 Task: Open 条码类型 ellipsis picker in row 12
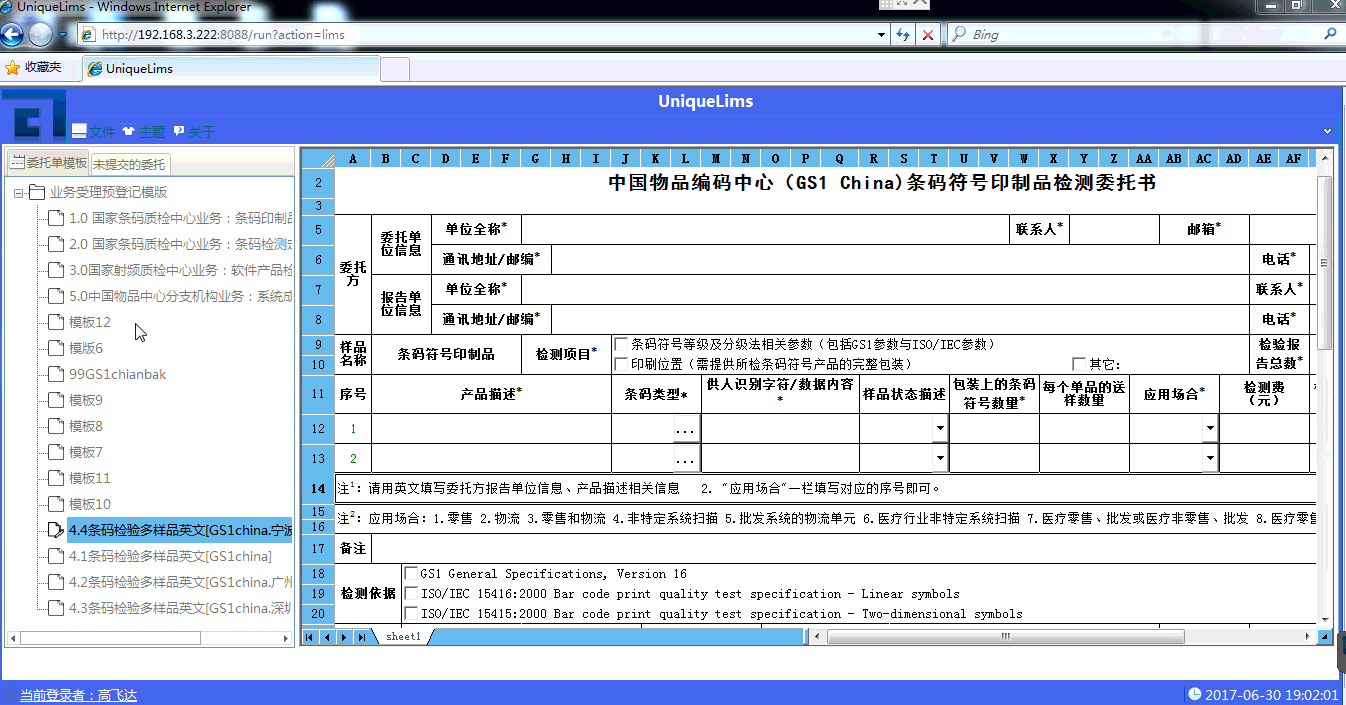[686, 430]
